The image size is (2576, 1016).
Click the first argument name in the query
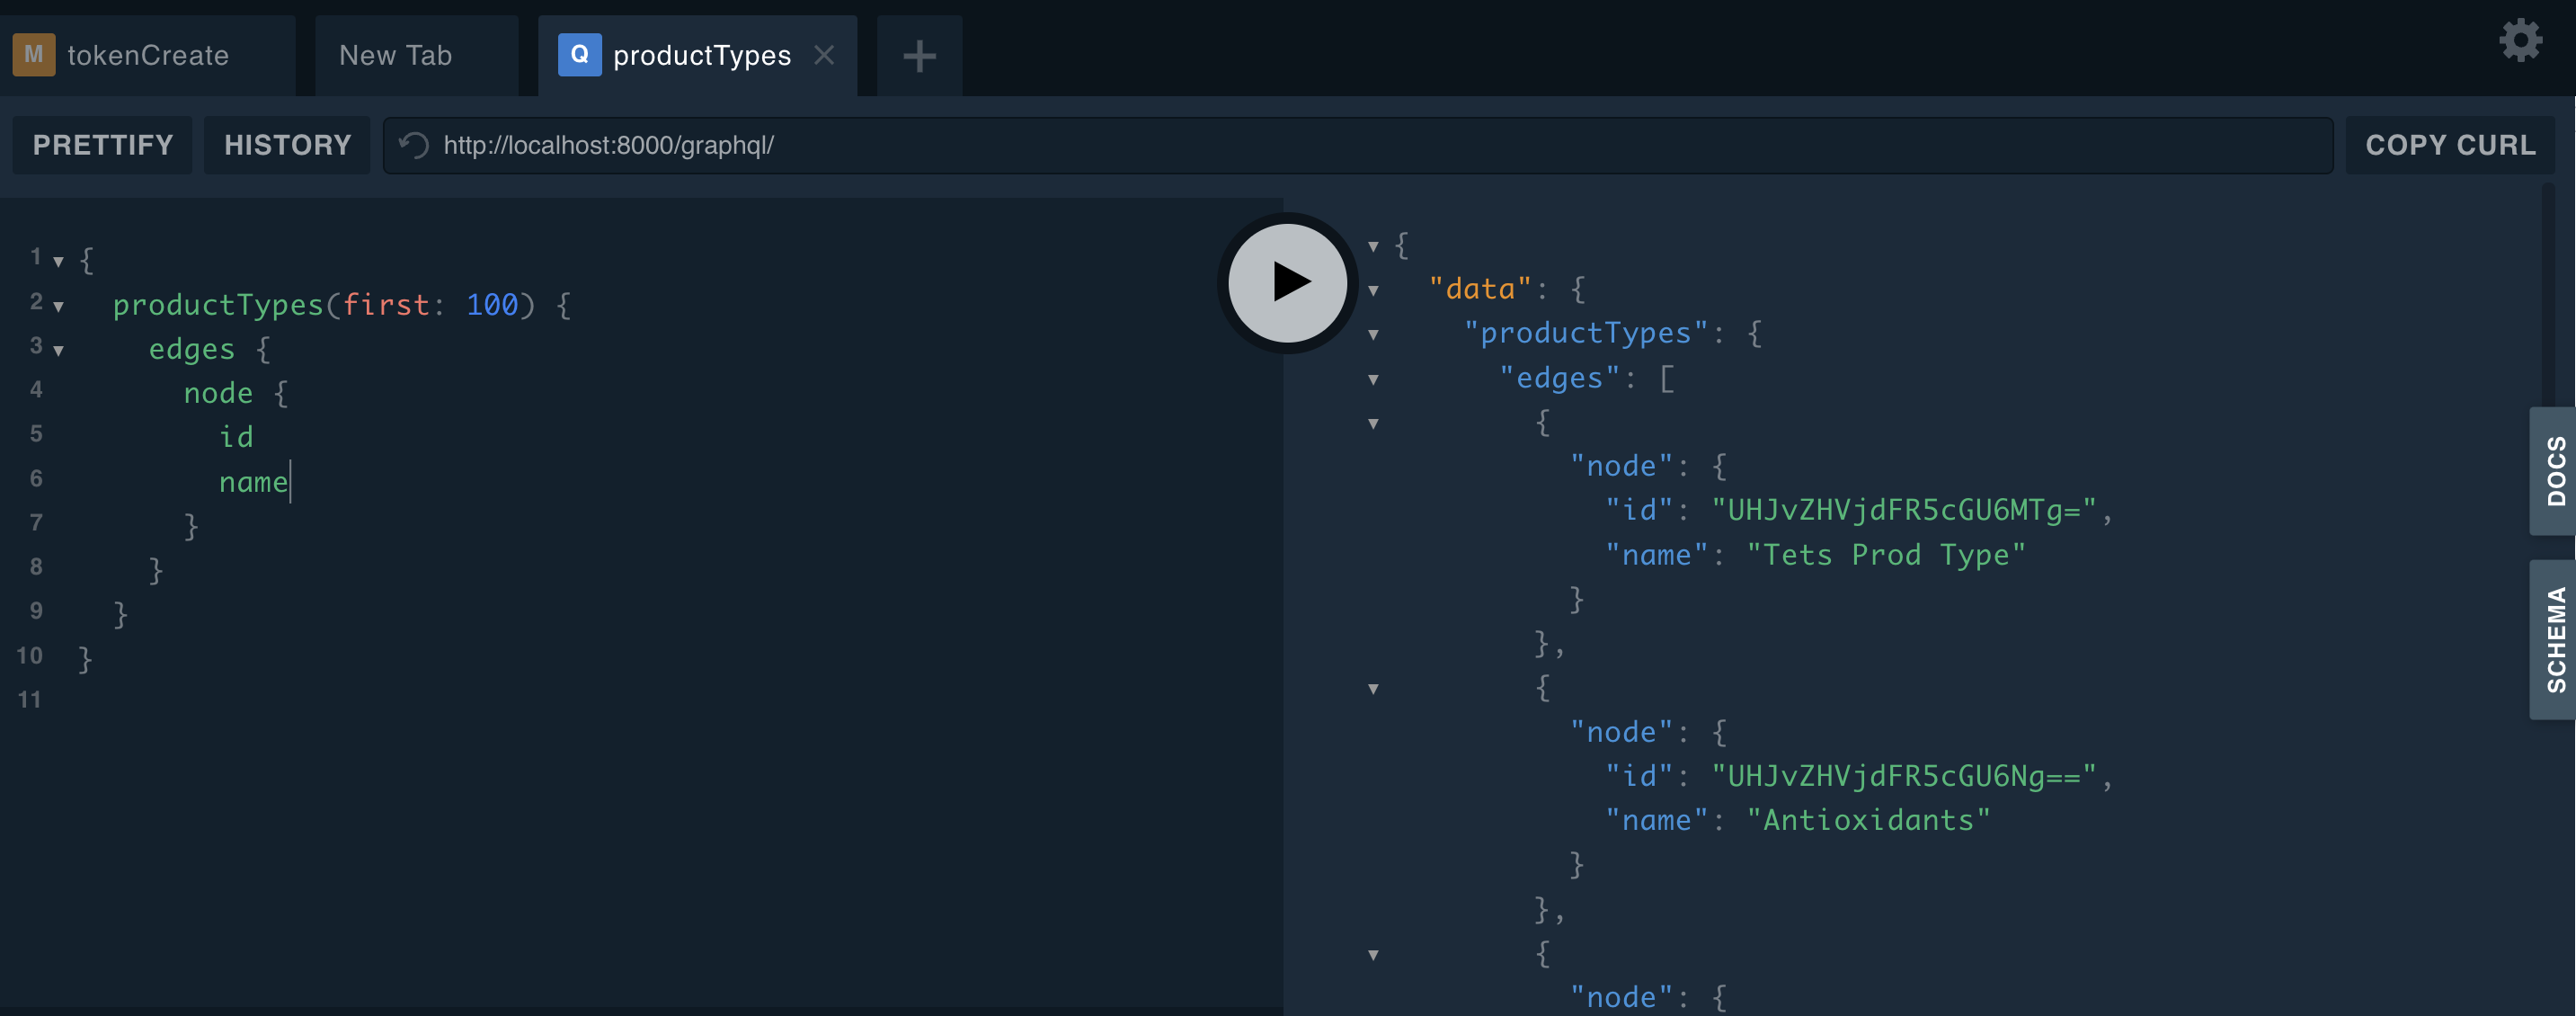pyautogui.click(x=386, y=305)
